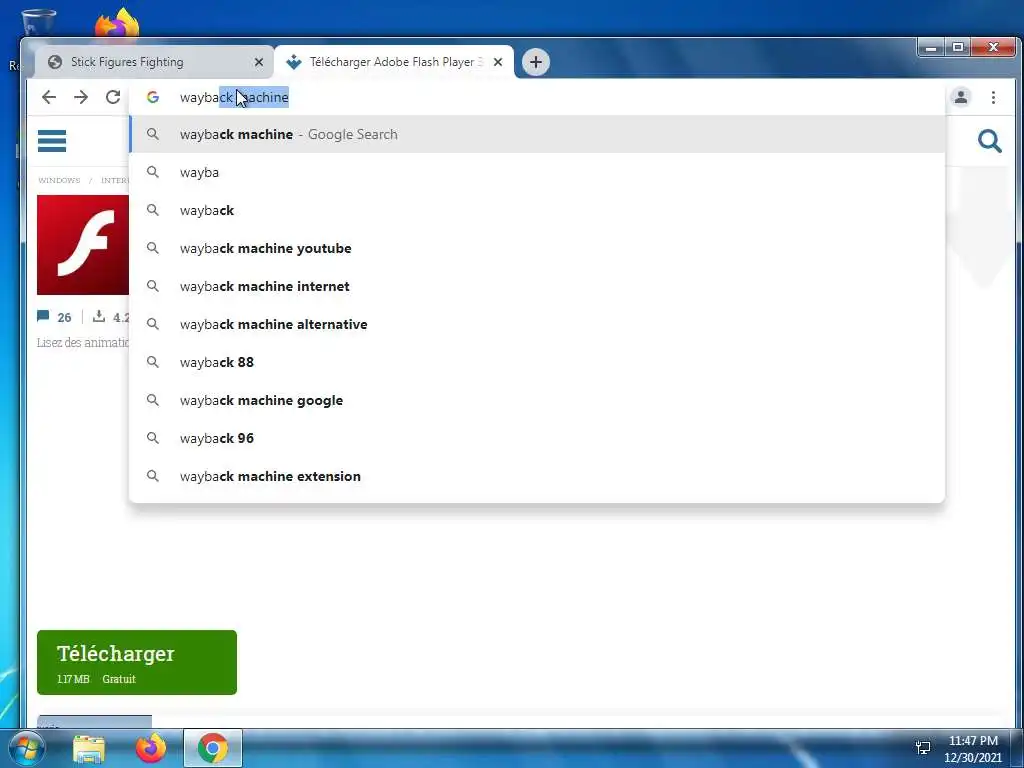1024x768 pixels.
Task: Open the Chrome profile avatar icon
Action: click(961, 97)
